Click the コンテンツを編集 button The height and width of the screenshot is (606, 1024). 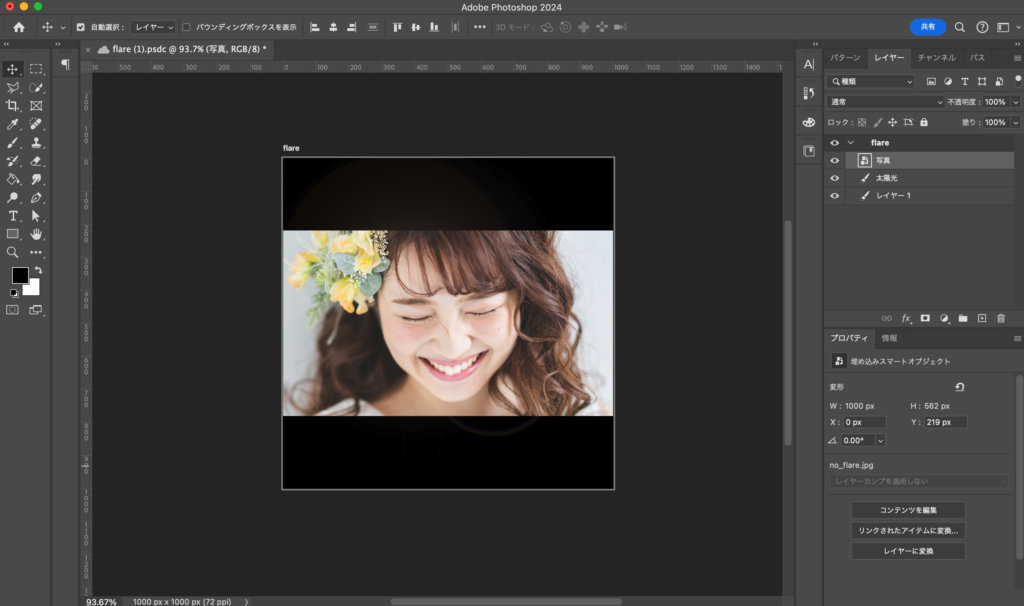908,510
